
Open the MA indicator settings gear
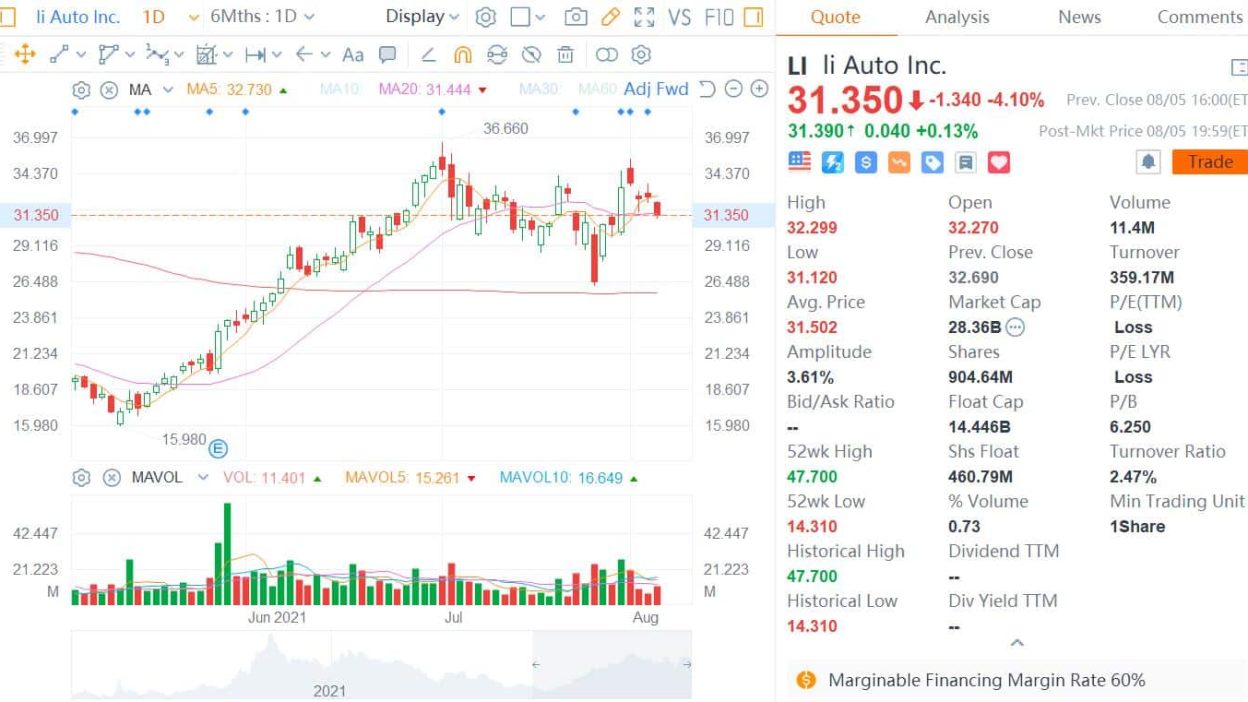(81, 90)
